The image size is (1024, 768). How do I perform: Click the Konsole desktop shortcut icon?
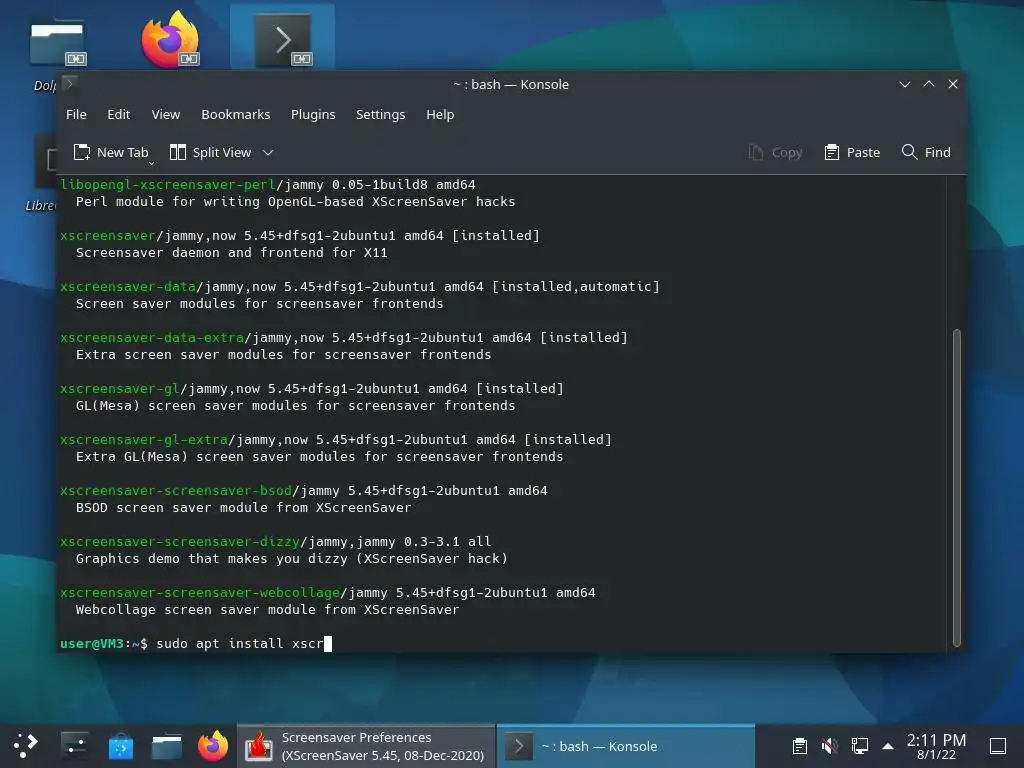(x=283, y=40)
